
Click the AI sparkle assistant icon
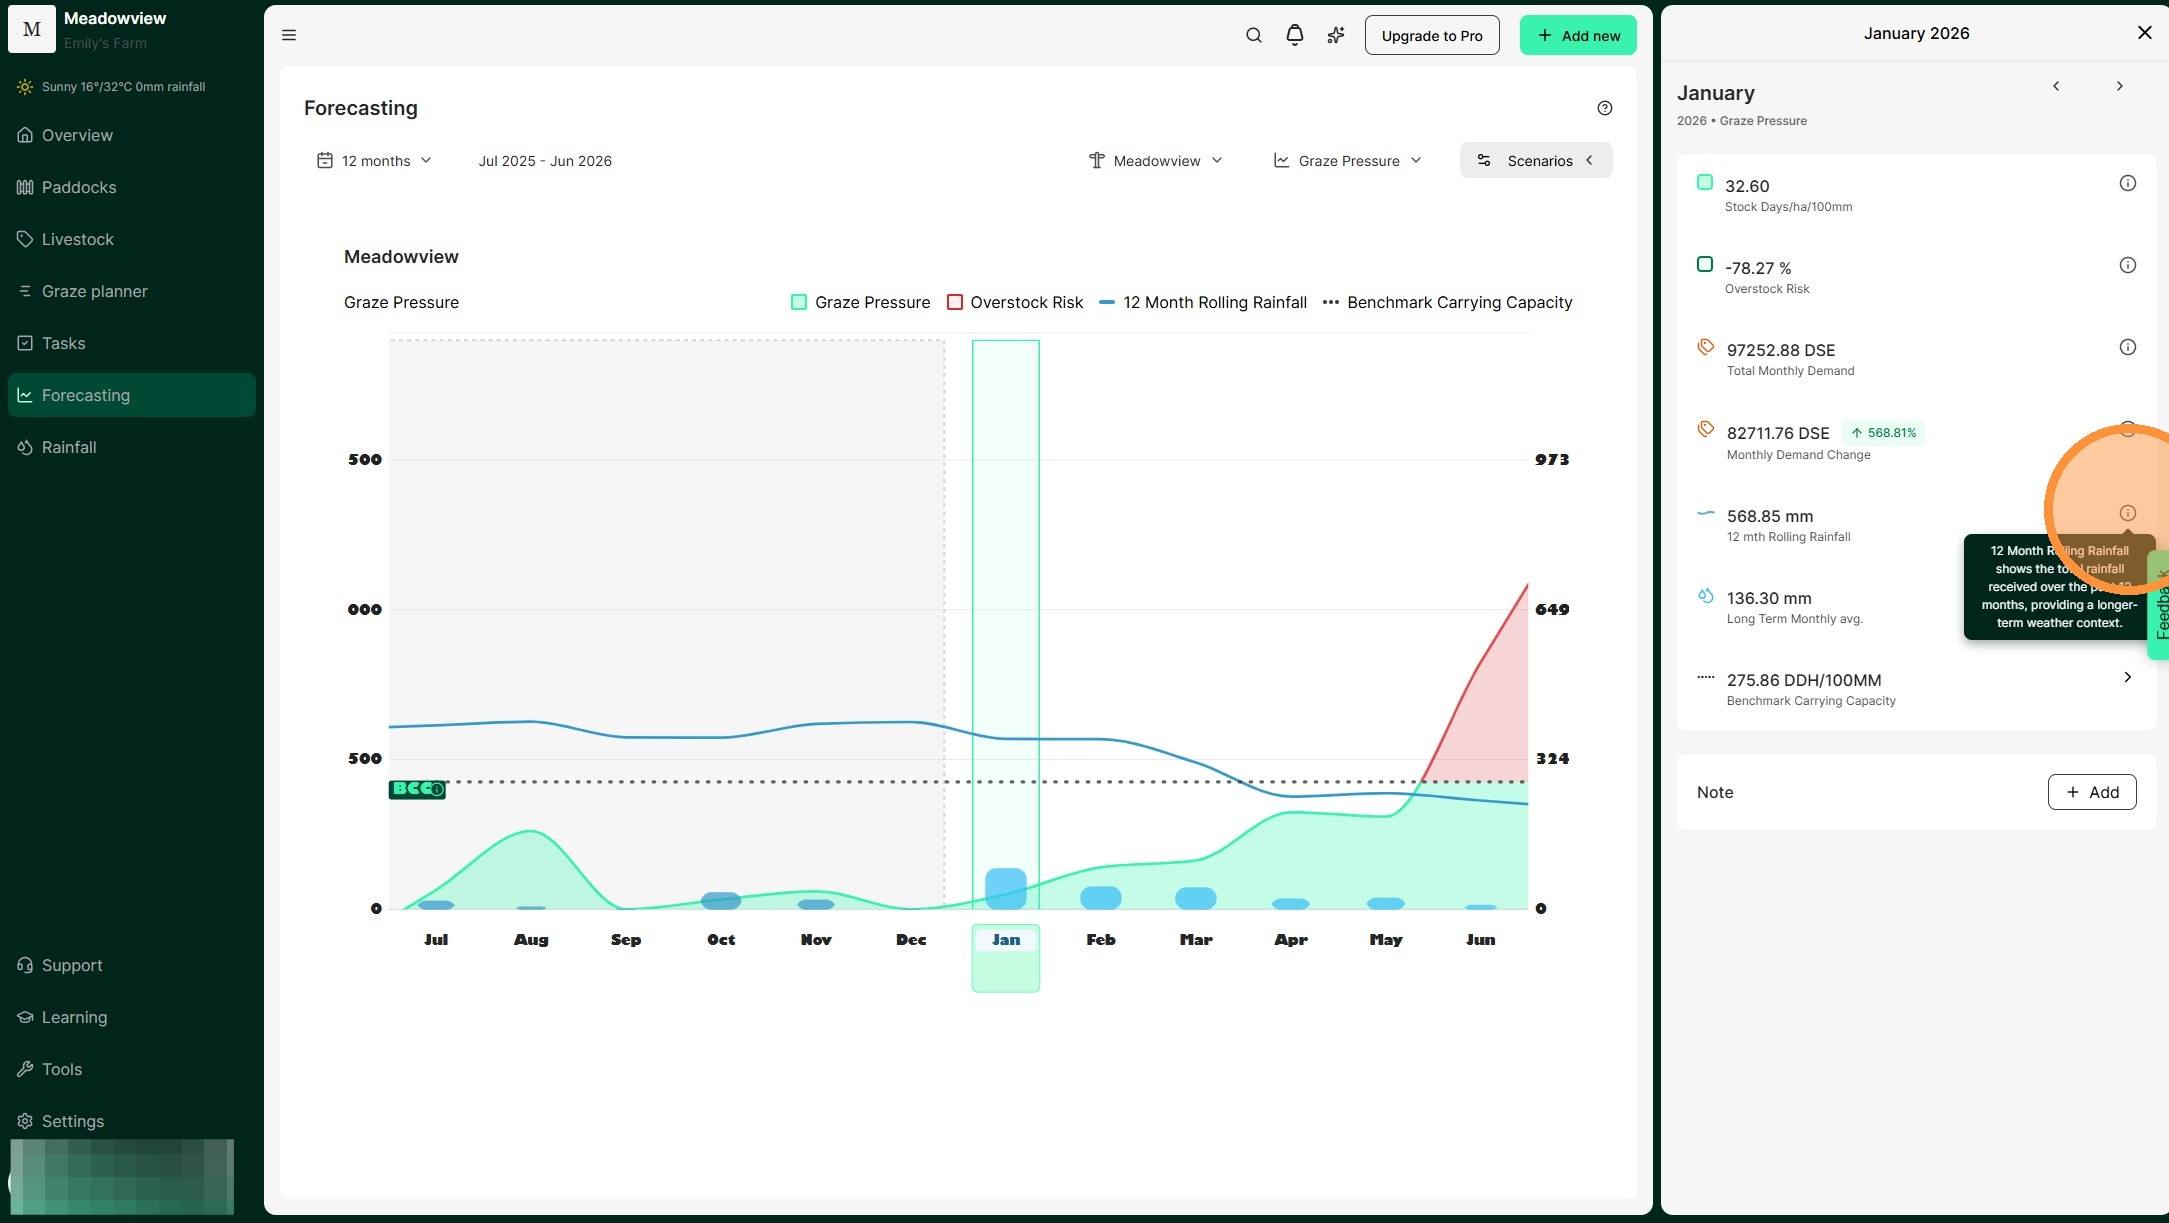pyautogui.click(x=1335, y=35)
